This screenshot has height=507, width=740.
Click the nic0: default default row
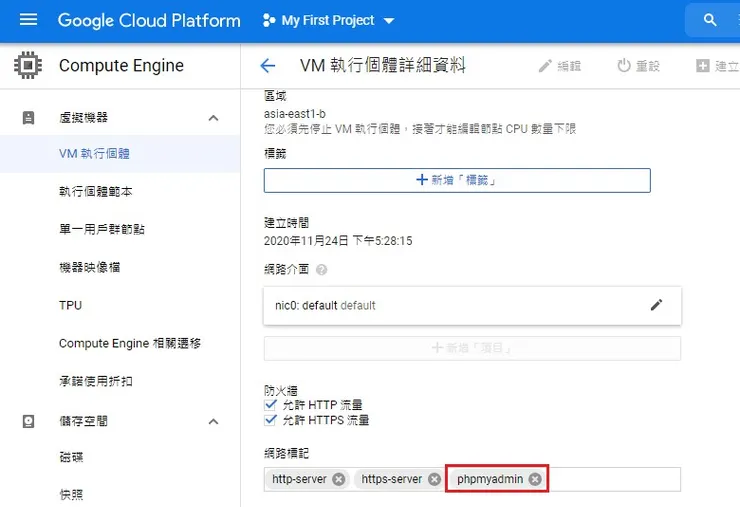[x=472, y=305]
